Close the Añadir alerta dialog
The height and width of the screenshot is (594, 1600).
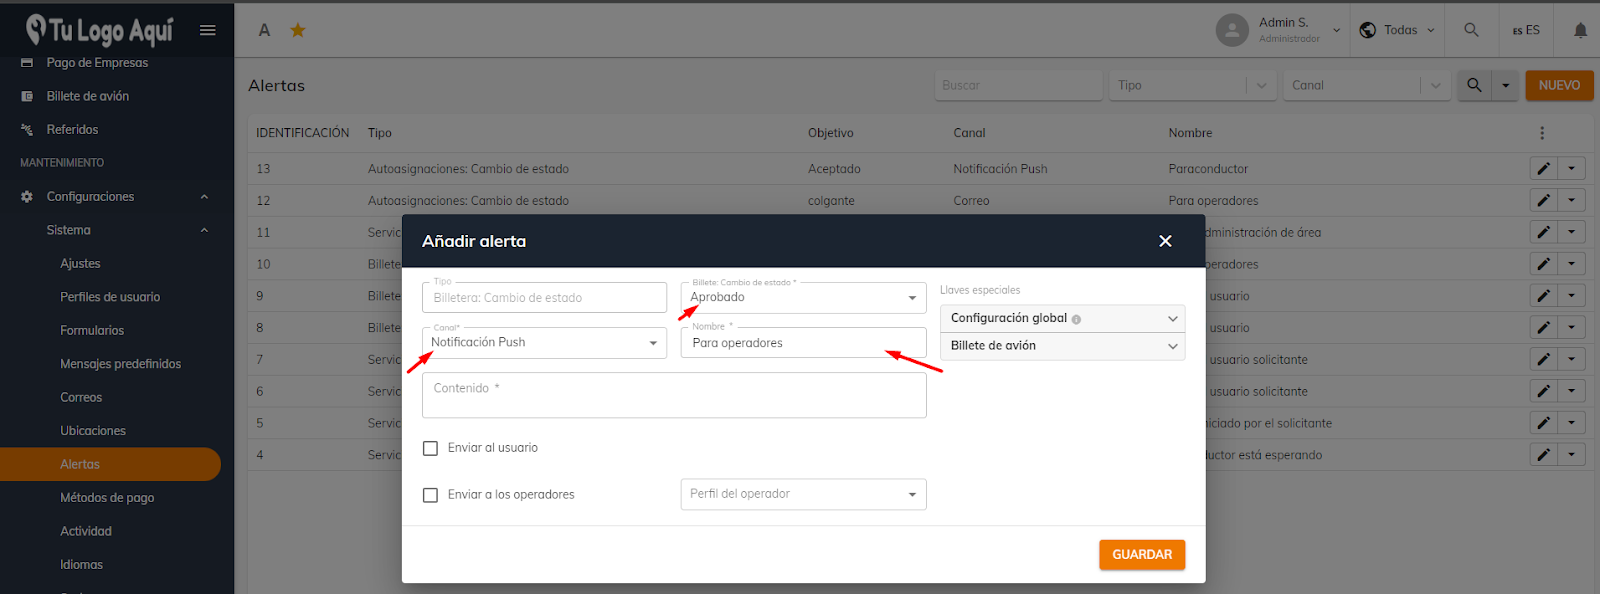(x=1165, y=241)
